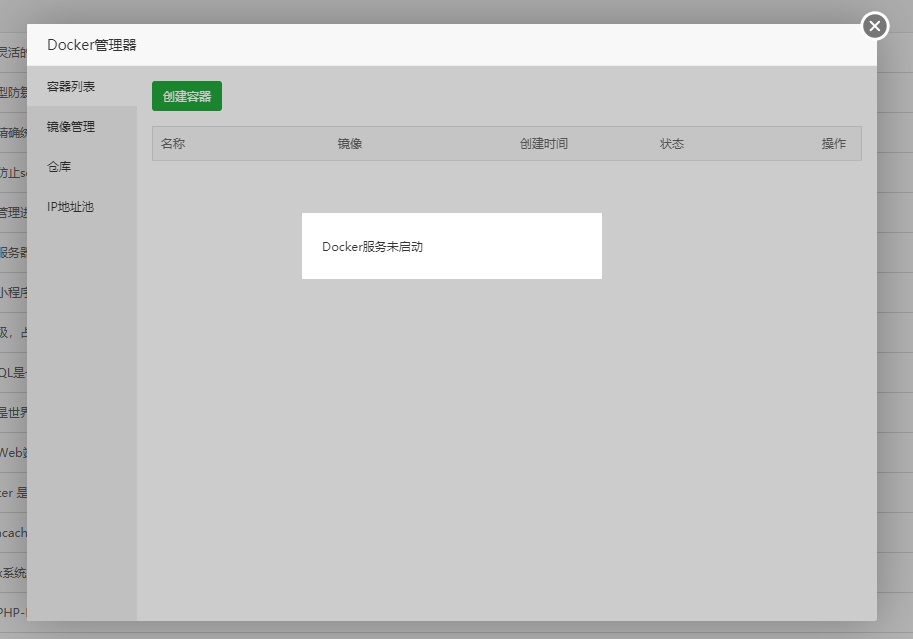Click the Docker服务未启动 message box
Viewport: 913px width, 639px height.
451,246
